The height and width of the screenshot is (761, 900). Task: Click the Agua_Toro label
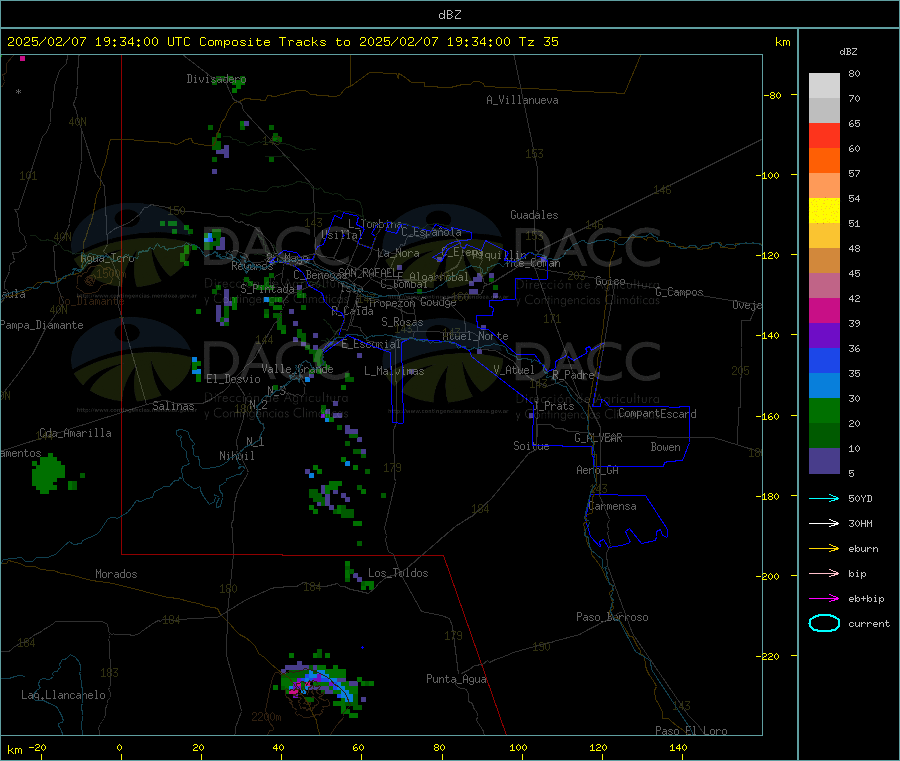point(107,258)
